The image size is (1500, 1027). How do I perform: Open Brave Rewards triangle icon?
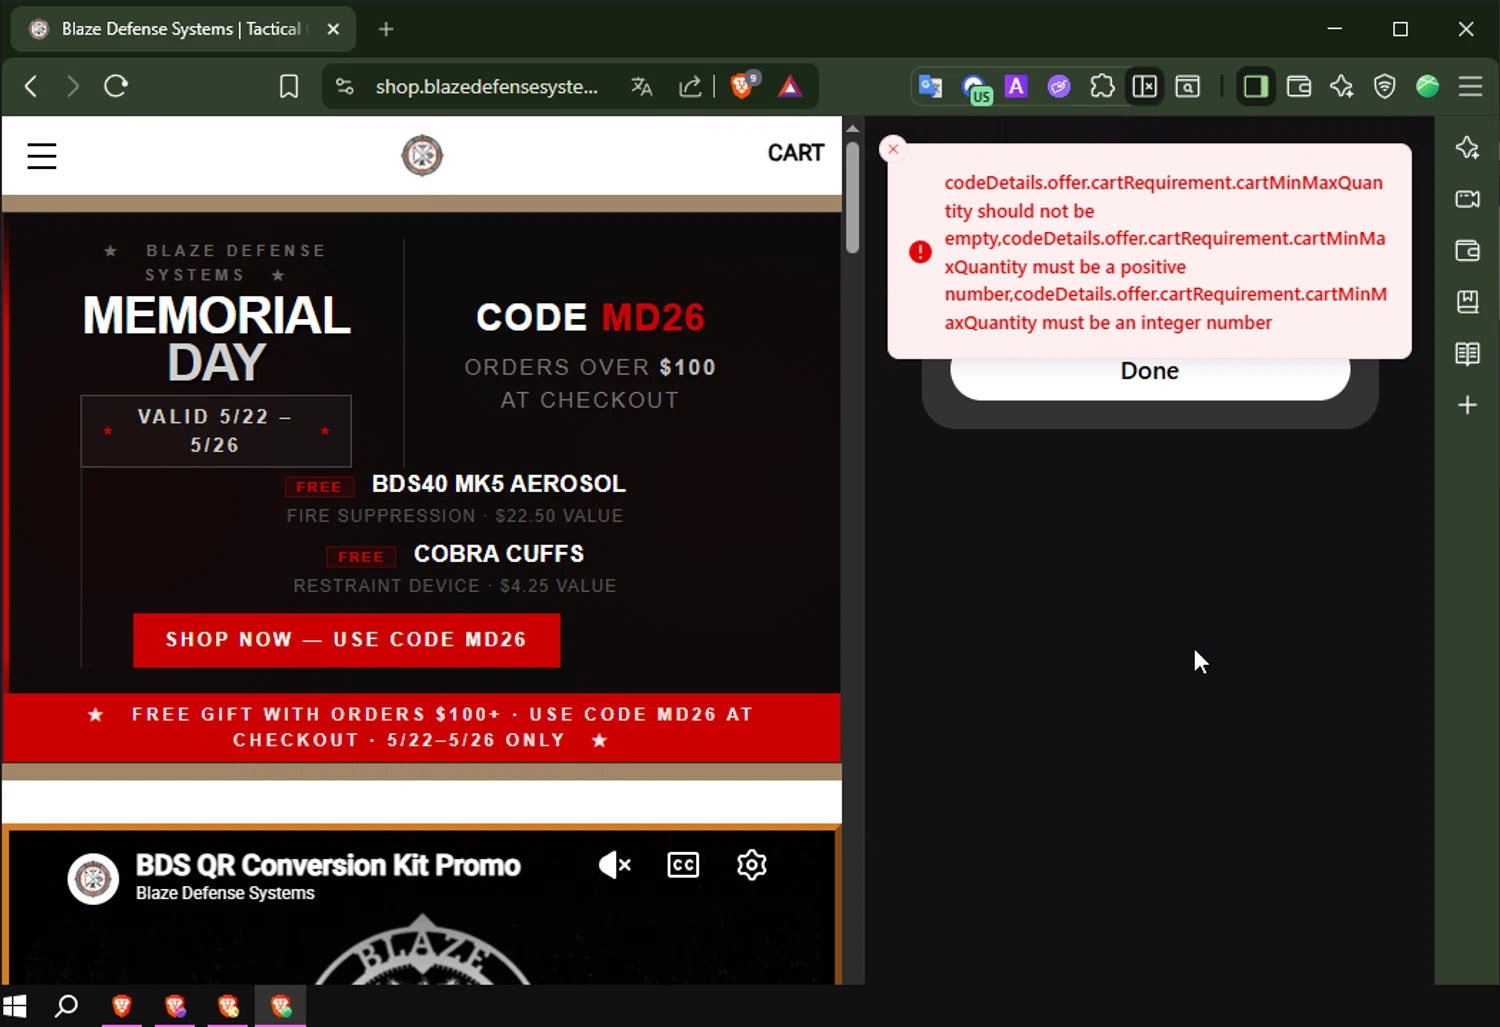790,87
